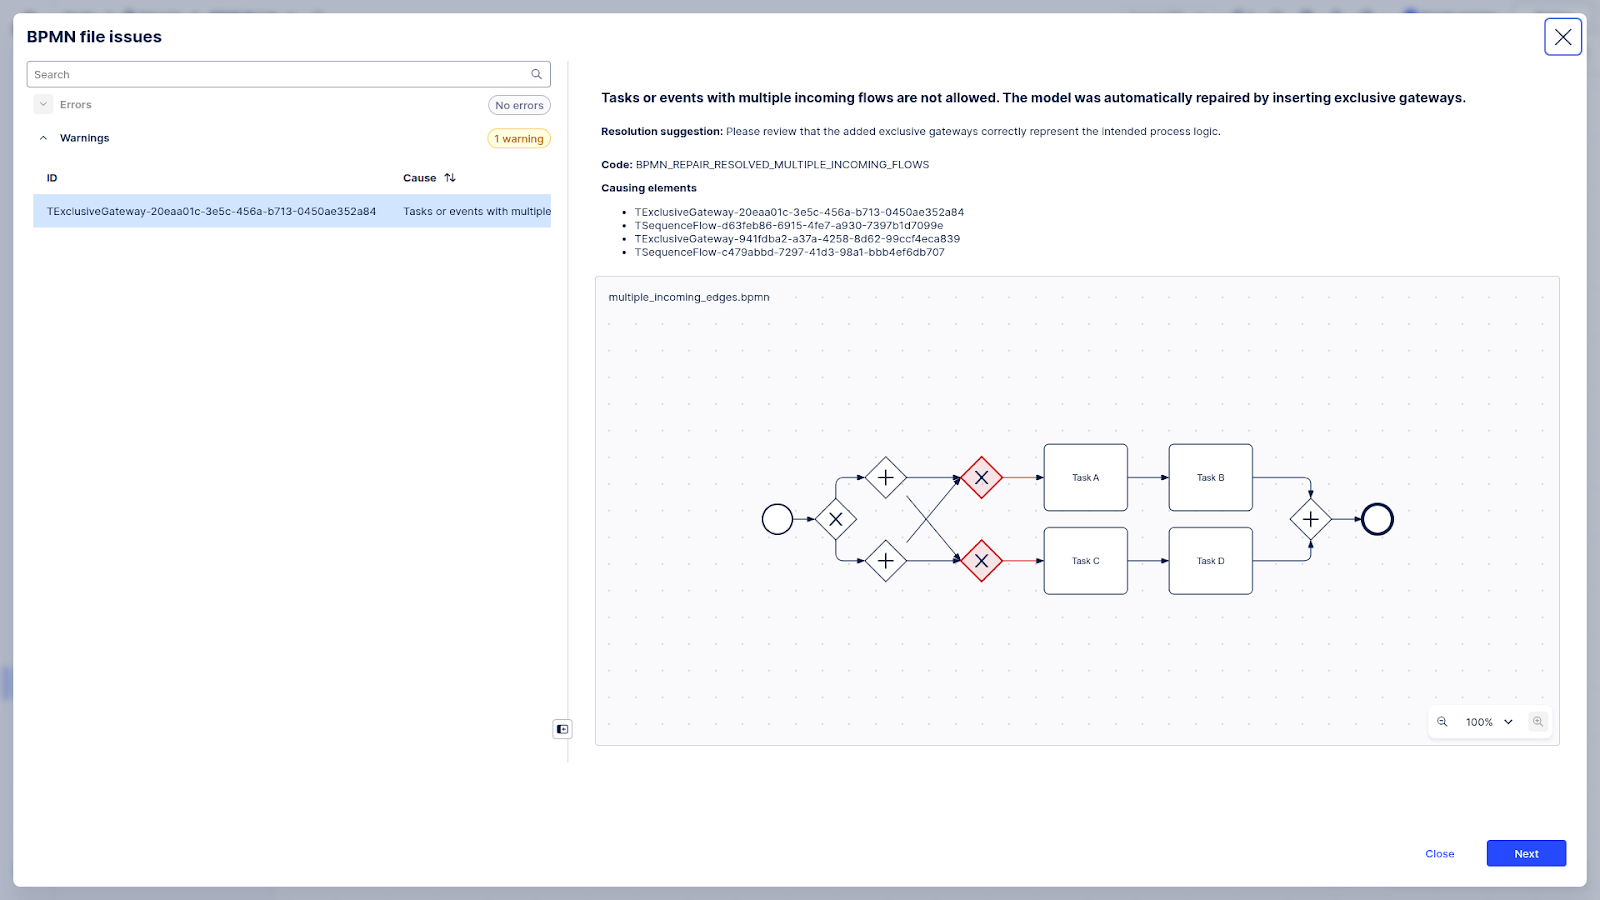Click the zoom out magnifier icon

[x=1442, y=722]
